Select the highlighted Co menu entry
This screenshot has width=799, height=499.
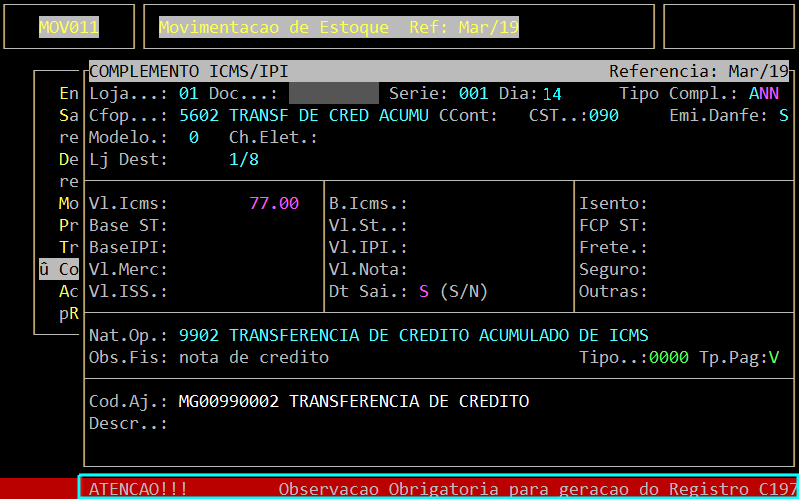tap(59, 270)
